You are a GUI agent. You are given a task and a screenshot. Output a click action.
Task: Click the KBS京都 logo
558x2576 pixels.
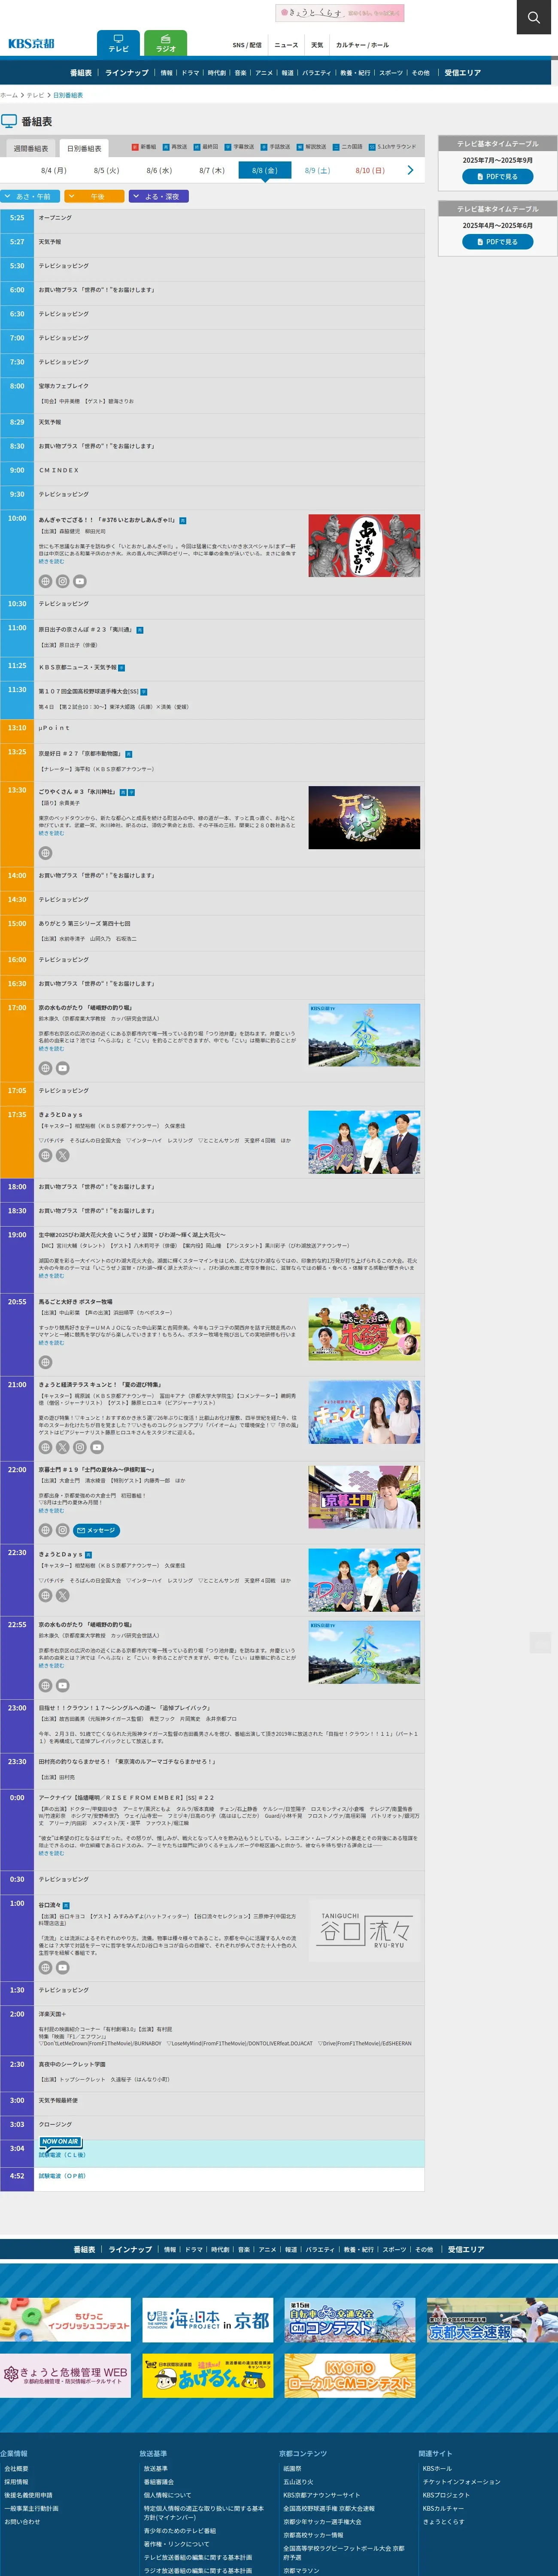click(x=31, y=43)
